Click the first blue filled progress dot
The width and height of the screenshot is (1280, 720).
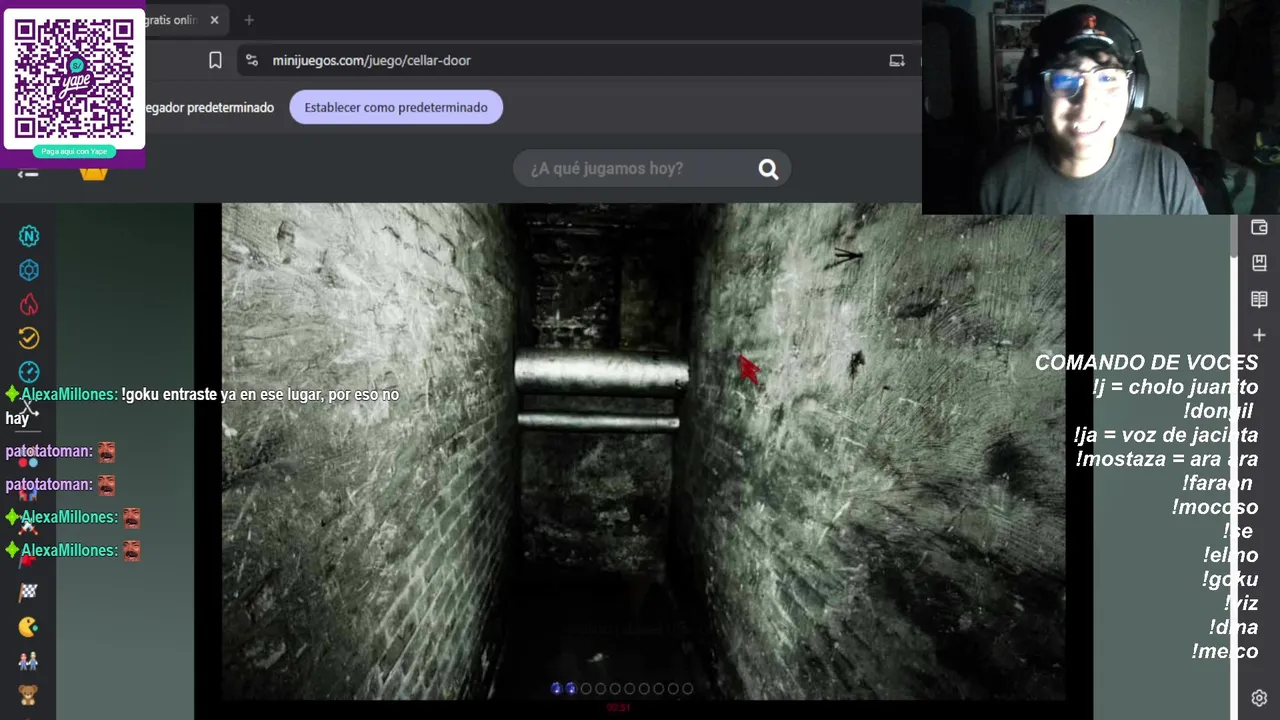(557, 688)
